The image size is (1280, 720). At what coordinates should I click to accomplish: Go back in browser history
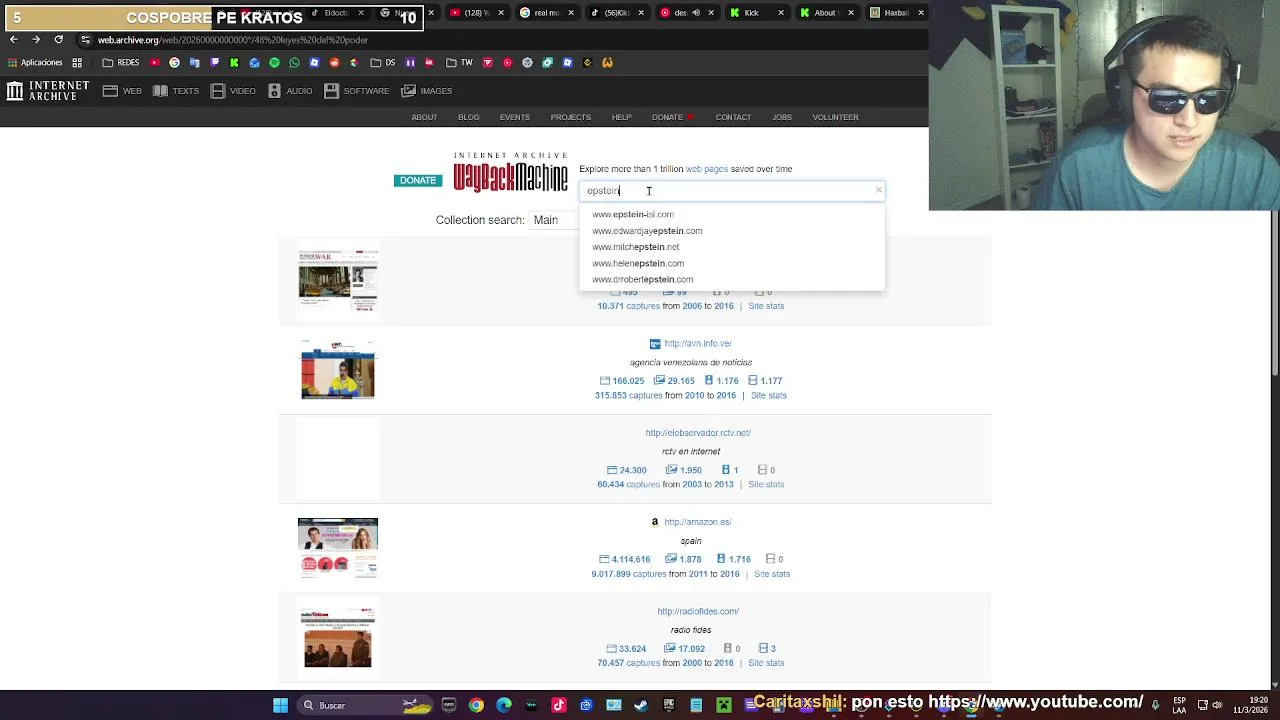[x=13, y=40]
